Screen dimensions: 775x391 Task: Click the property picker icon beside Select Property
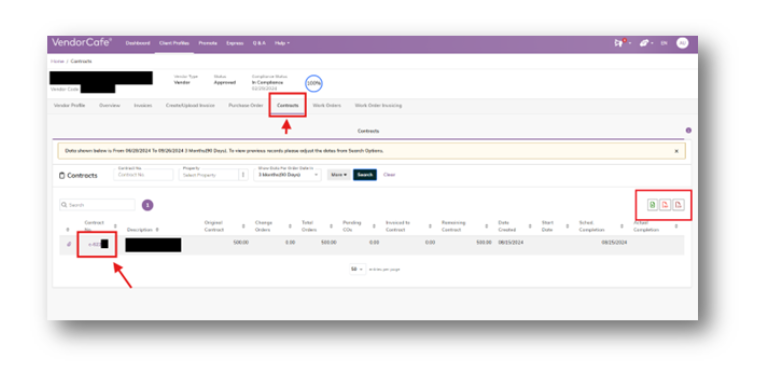click(x=243, y=175)
